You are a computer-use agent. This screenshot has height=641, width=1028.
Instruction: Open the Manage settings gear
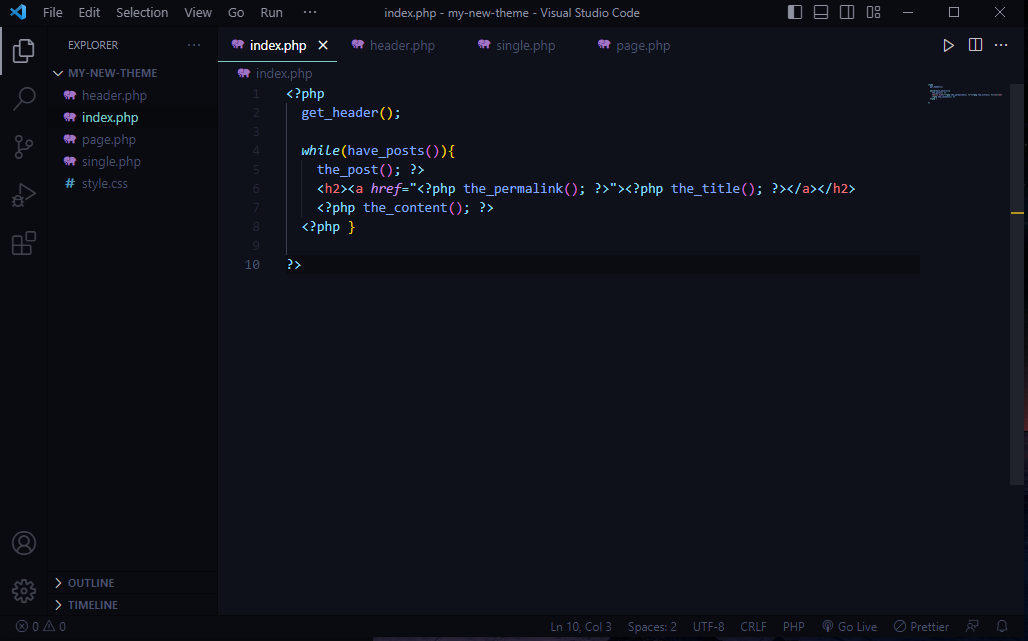24,591
